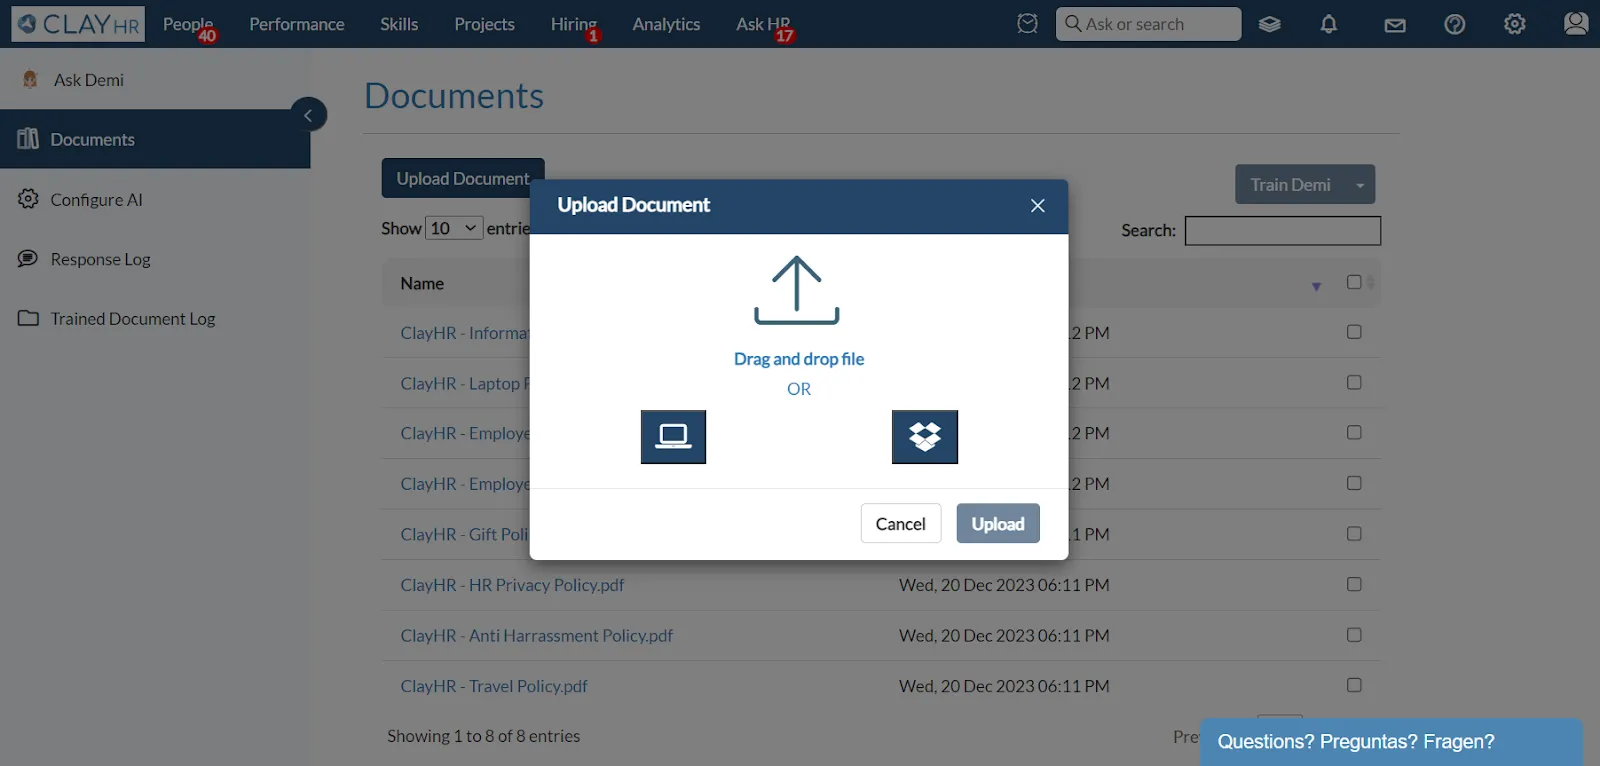
Task: Open the People menu
Action: click(188, 24)
